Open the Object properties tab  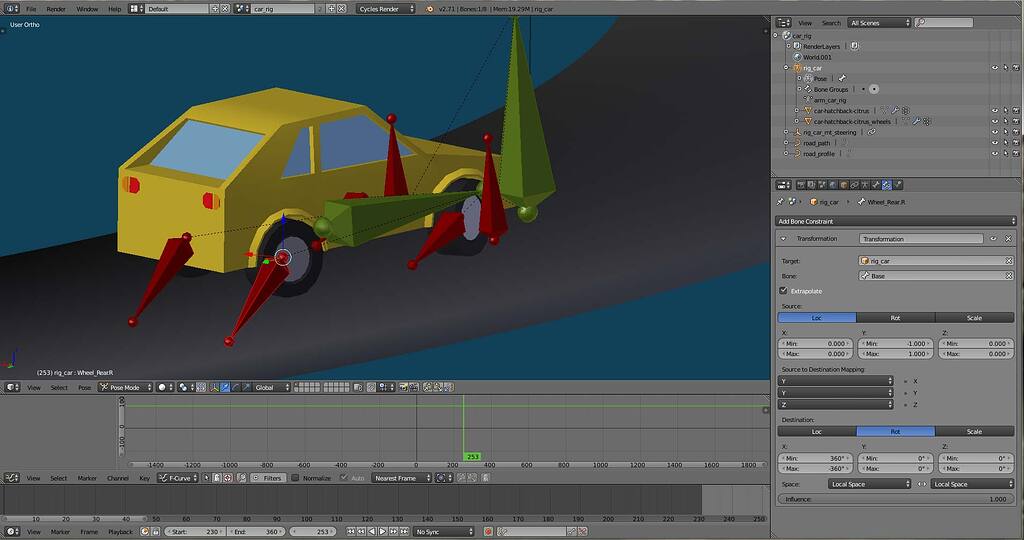(844, 185)
